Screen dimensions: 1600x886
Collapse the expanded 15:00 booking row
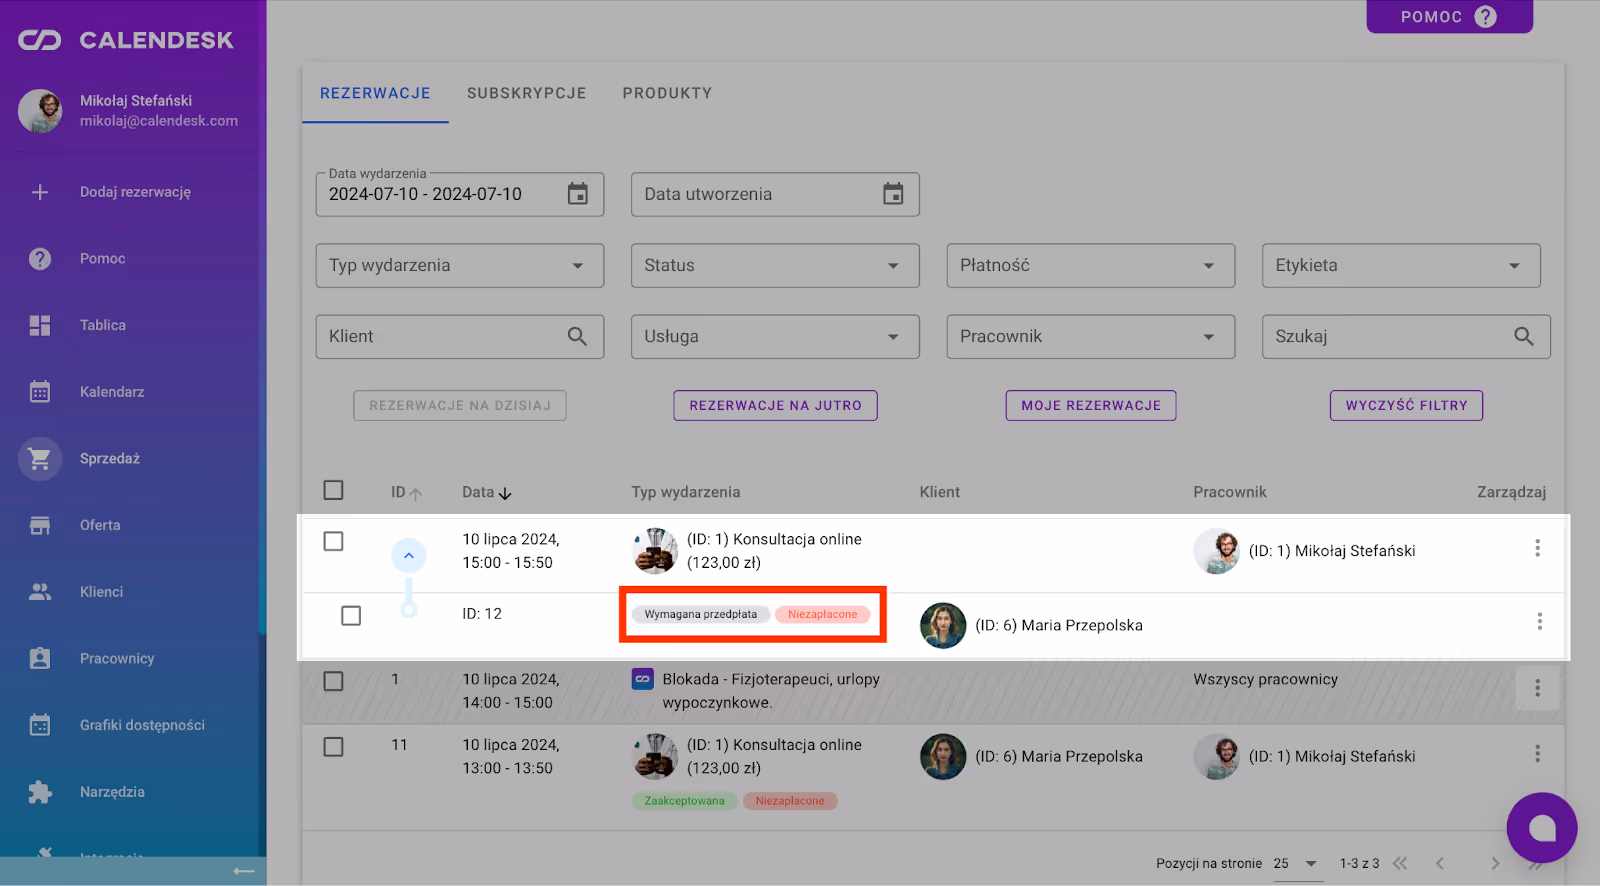(408, 555)
